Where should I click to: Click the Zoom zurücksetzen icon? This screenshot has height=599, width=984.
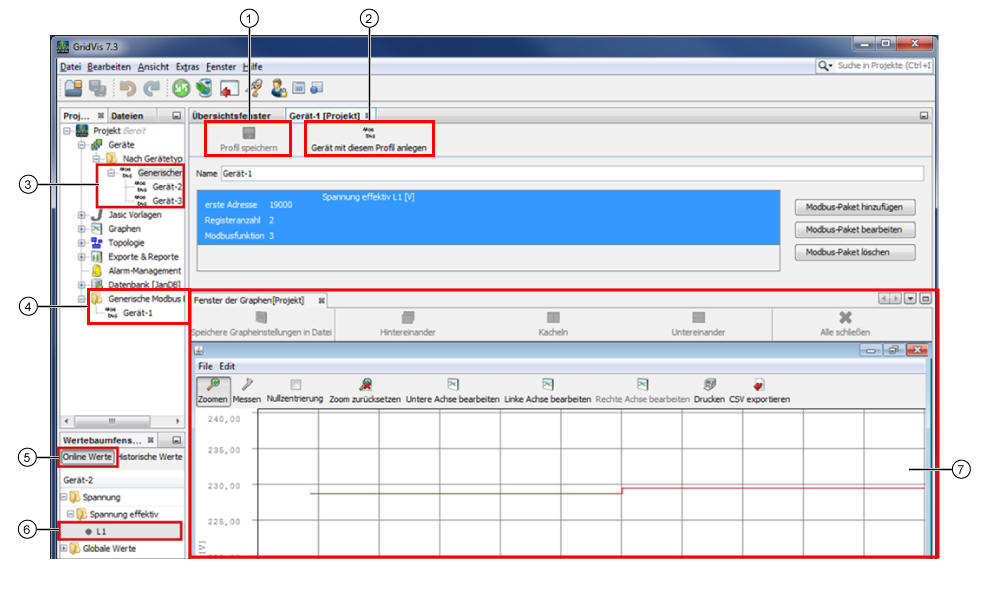click(x=366, y=384)
